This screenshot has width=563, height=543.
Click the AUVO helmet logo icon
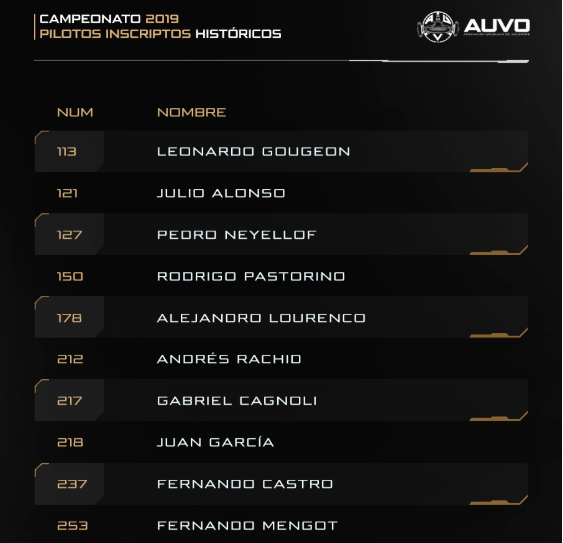(x=437, y=27)
